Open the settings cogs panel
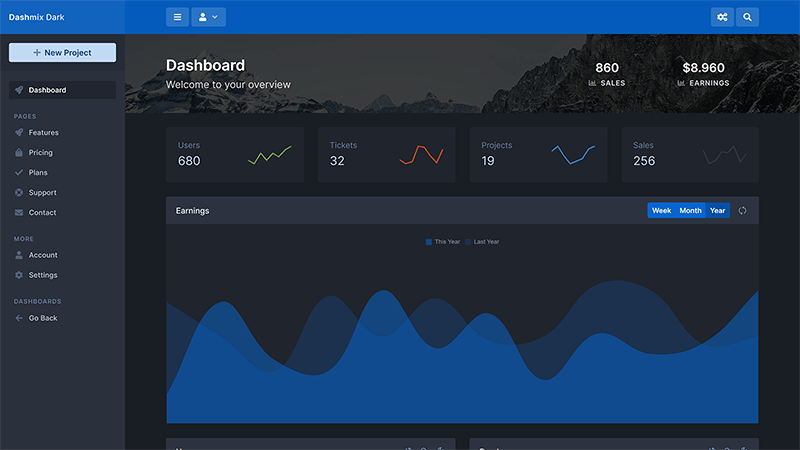 click(722, 17)
